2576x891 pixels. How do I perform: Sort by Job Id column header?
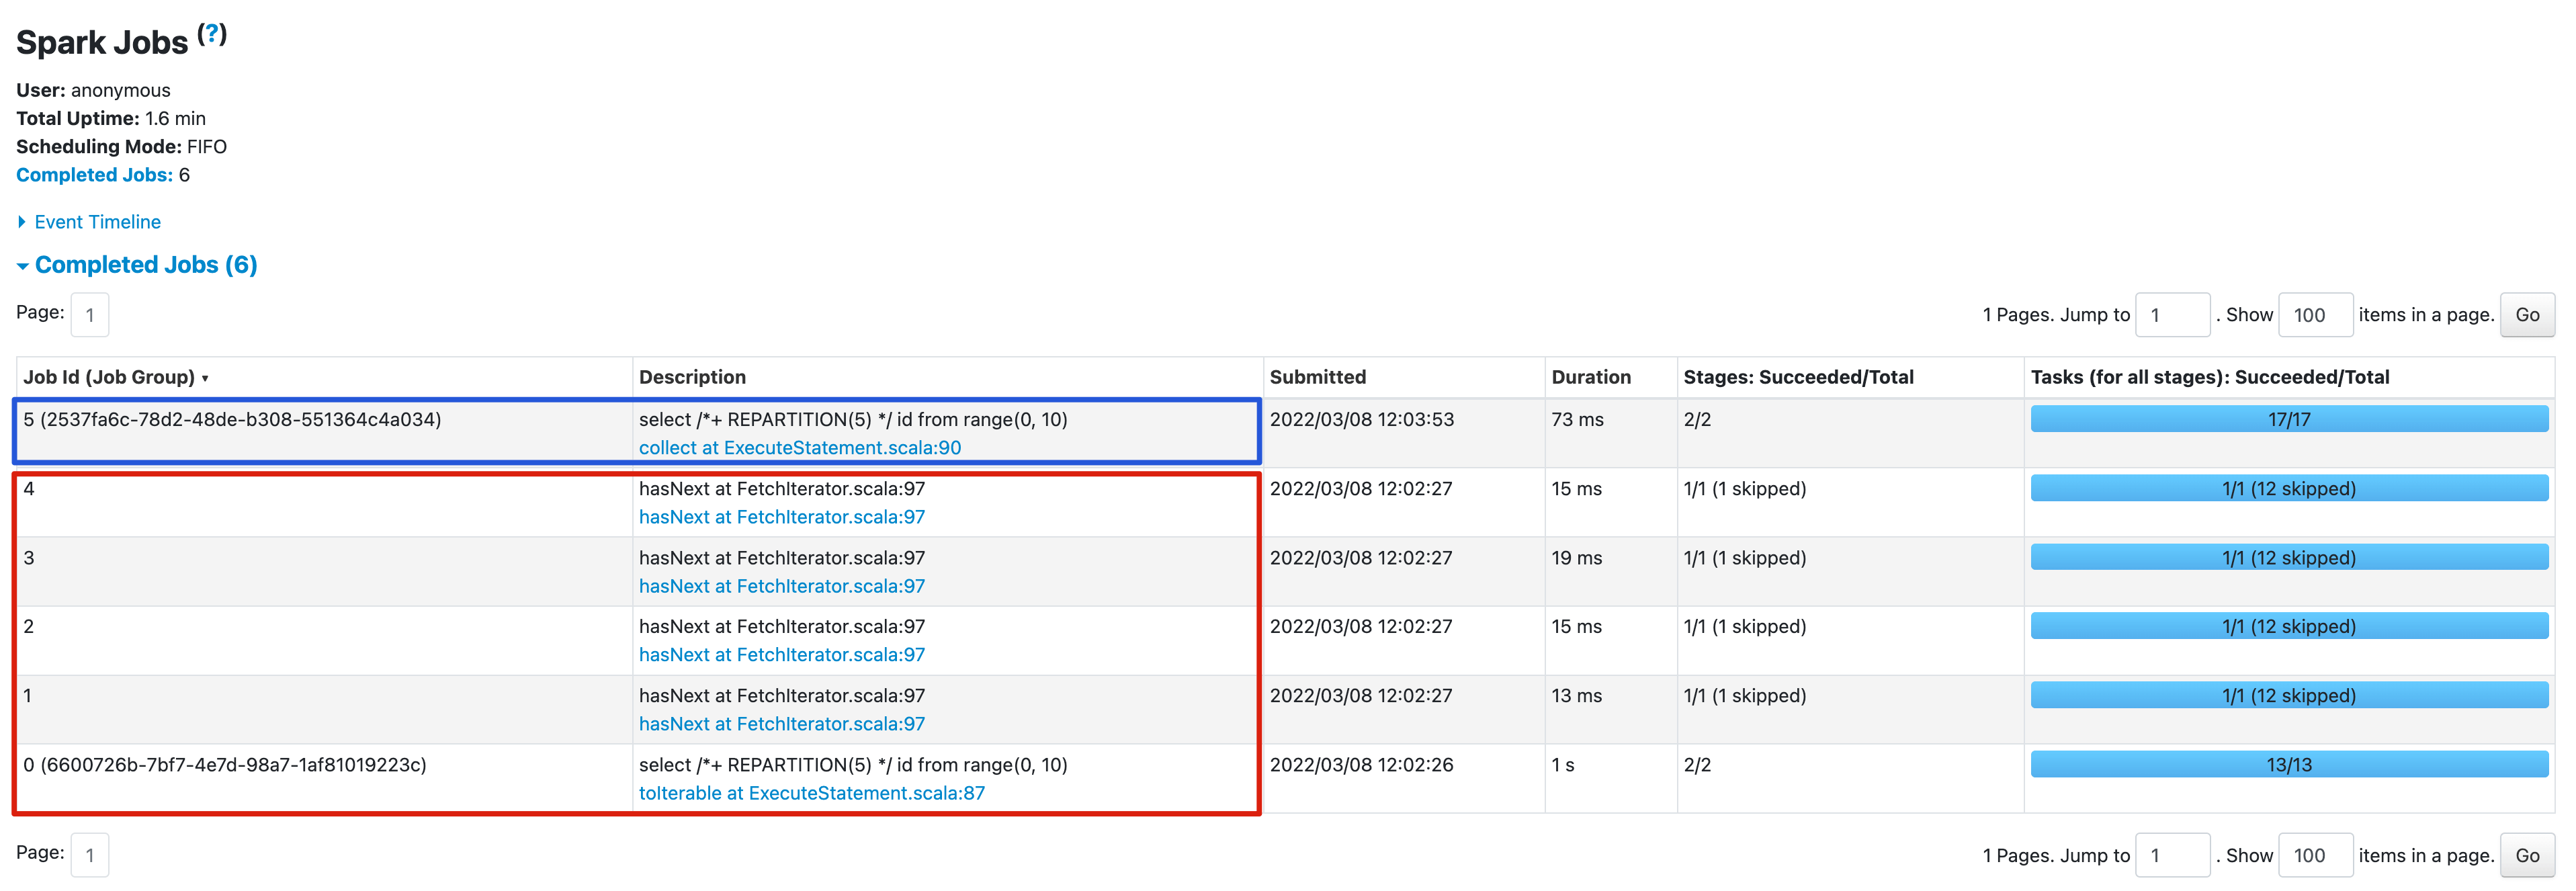click(x=109, y=377)
